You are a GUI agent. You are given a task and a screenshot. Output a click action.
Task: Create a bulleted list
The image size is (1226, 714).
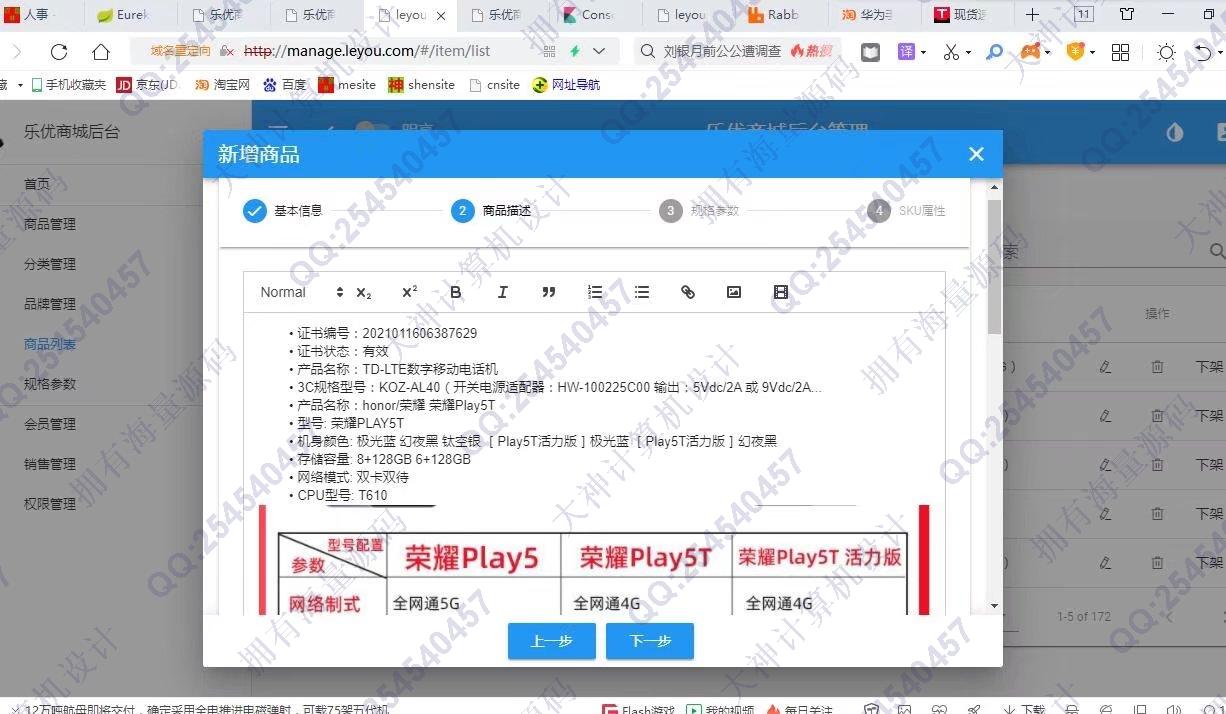642,292
